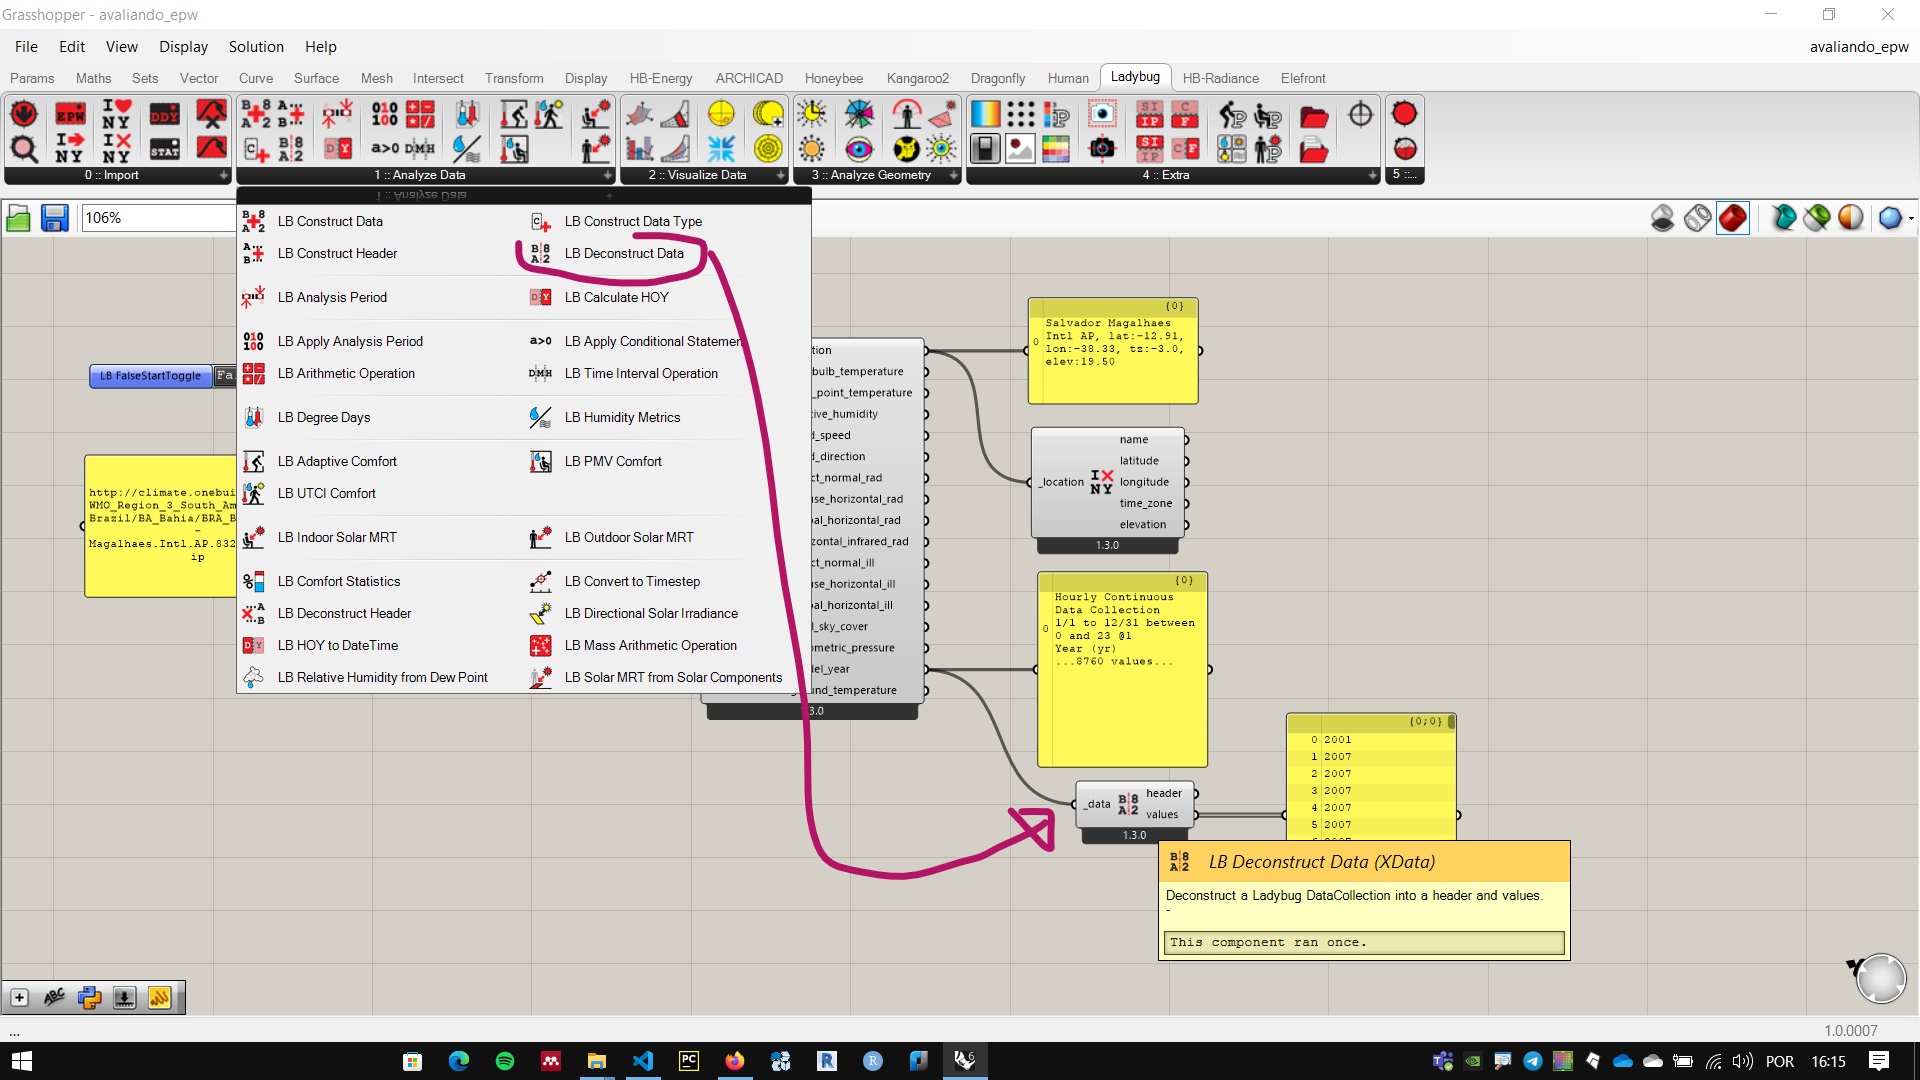Click the LB Deconstruct Data menu item
This screenshot has height=1080, width=1920.
[x=624, y=252]
